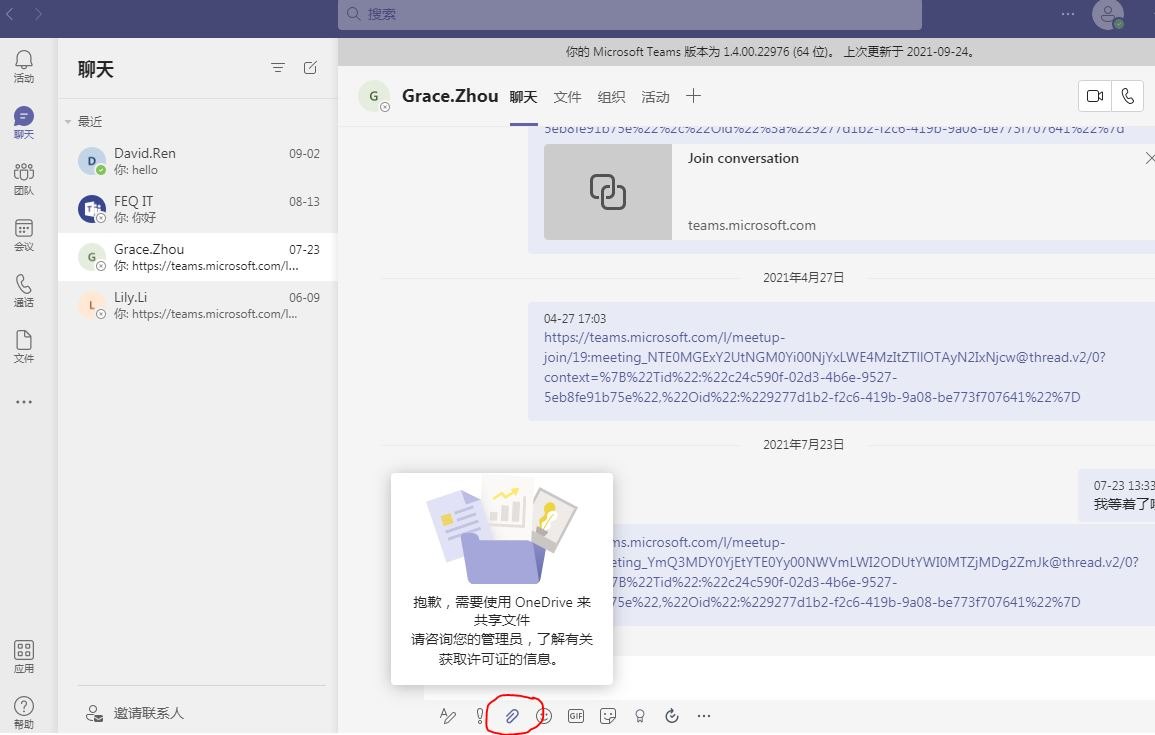1155x735 pixels.
Task: Open the Organization (组织) tab
Action: coord(611,97)
